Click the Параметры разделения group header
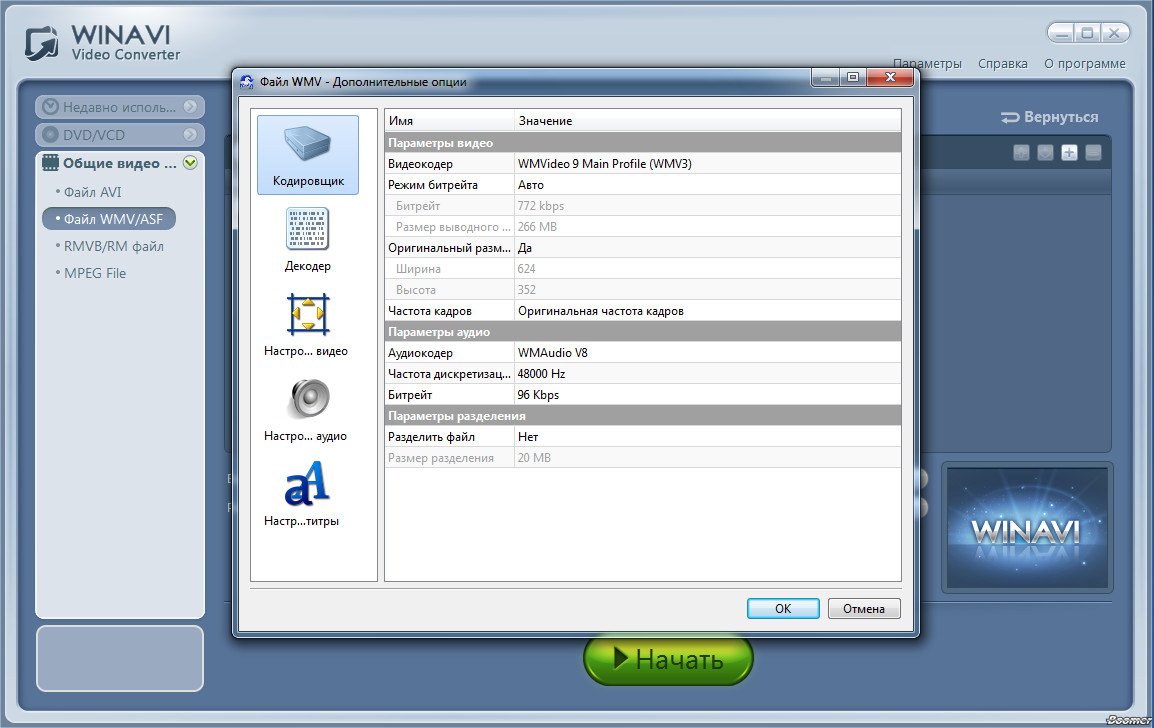The width and height of the screenshot is (1154, 728). (x=643, y=416)
